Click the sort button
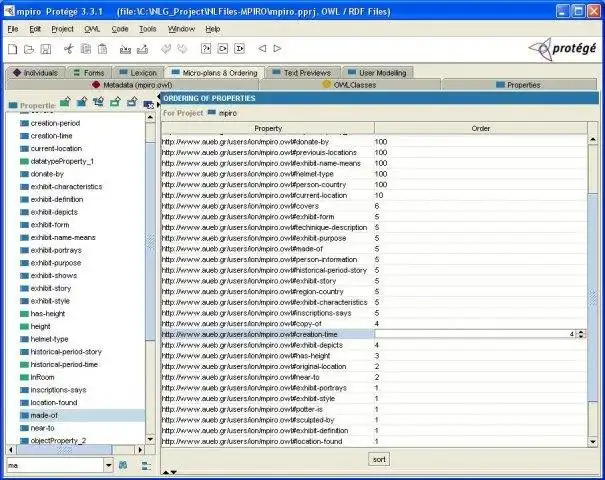605x480 pixels. pyautogui.click(x=379, y=459)
